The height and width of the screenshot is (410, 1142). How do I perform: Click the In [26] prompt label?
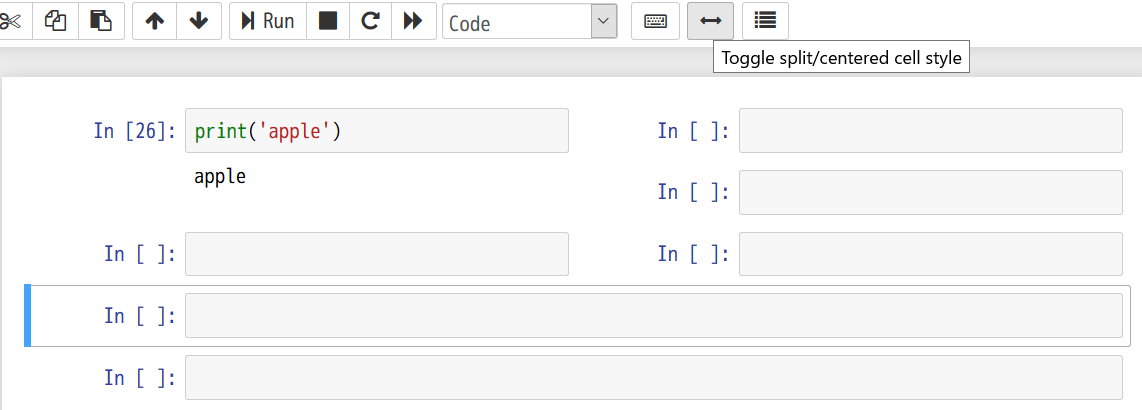135,131
